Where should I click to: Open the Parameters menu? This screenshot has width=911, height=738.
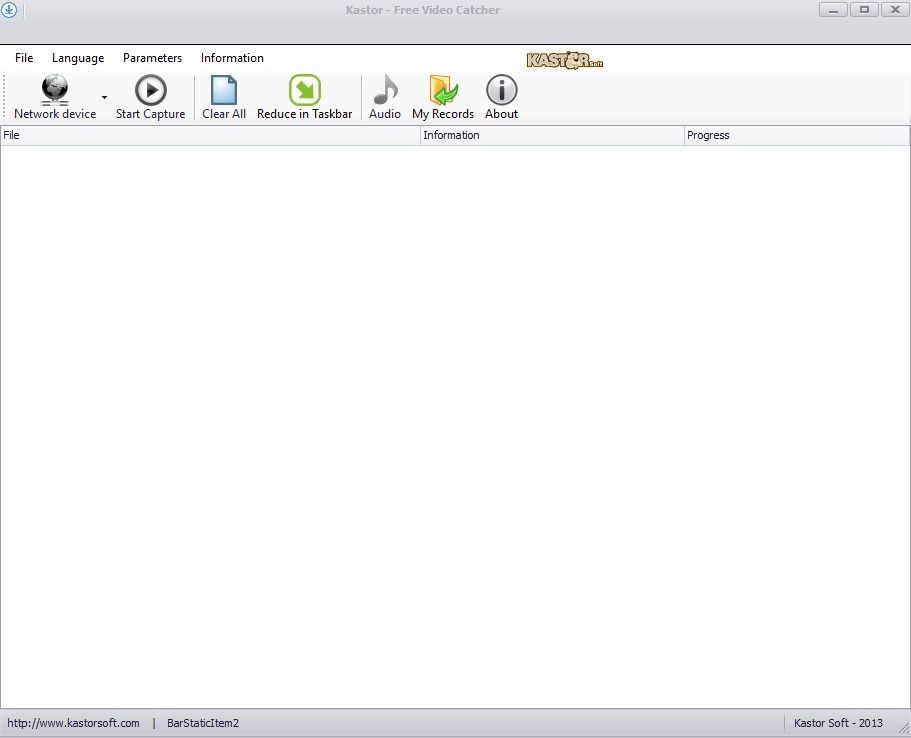[x=152, y=58]
